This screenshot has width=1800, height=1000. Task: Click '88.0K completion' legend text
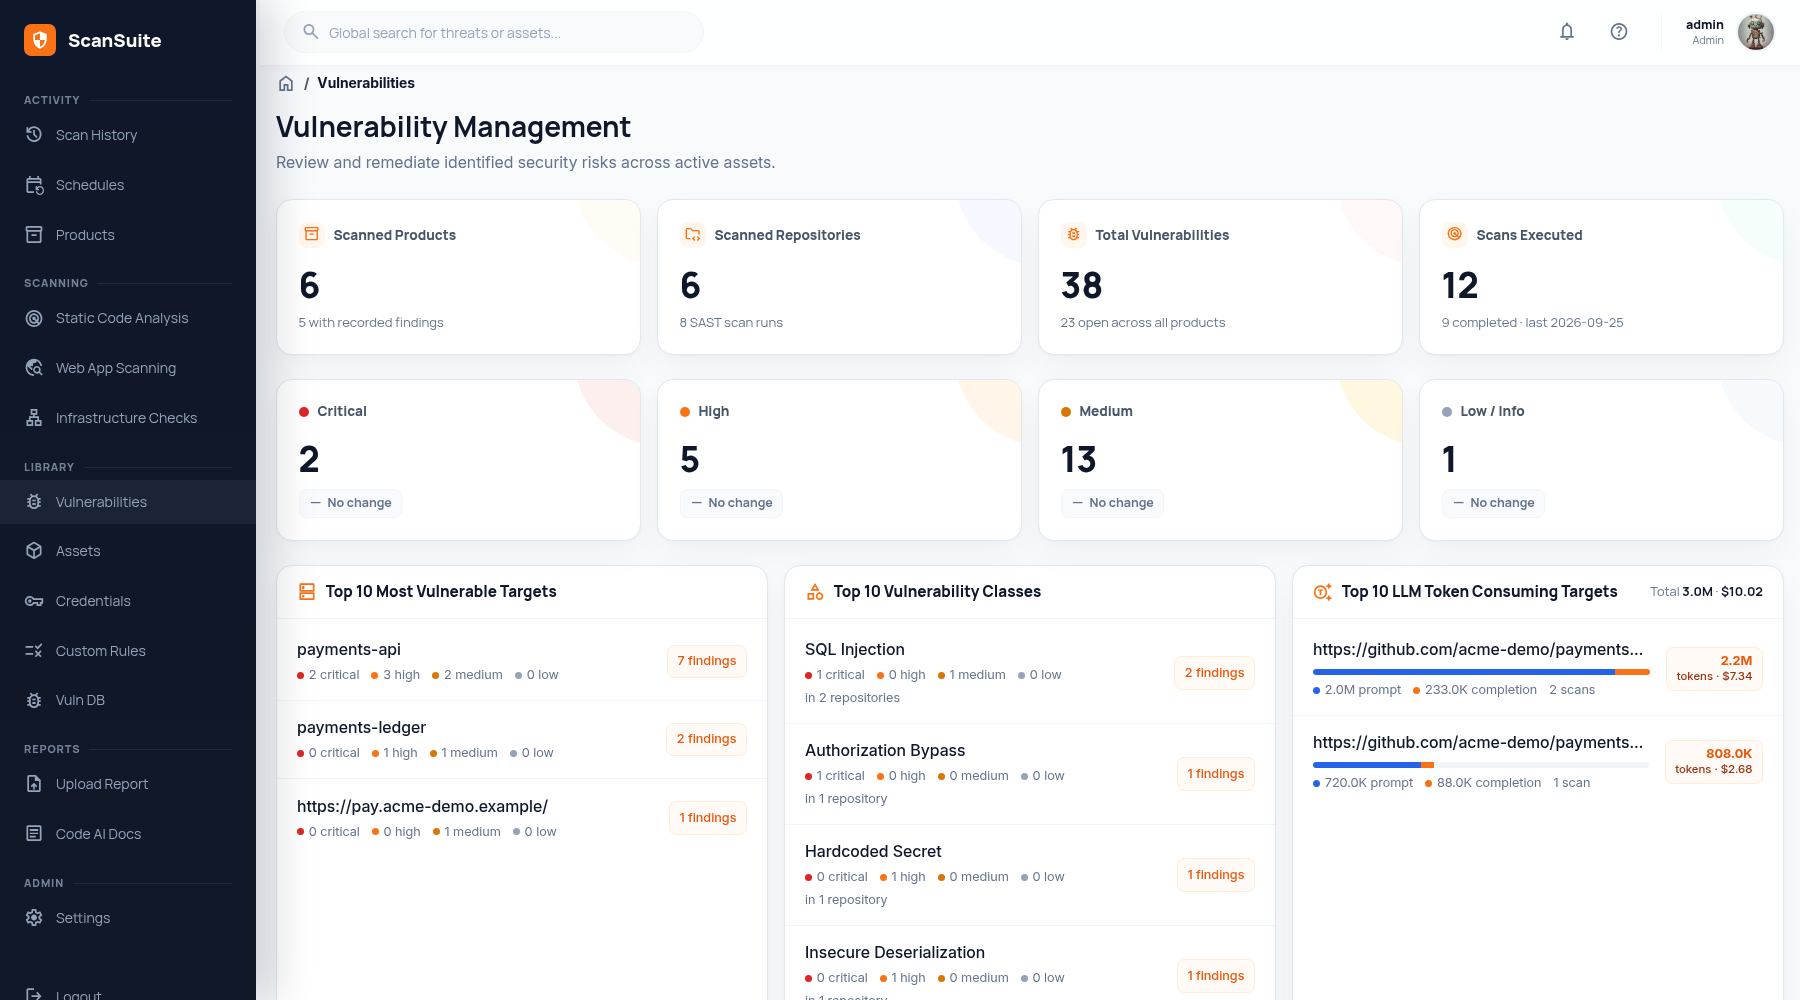click(1489, 783)
